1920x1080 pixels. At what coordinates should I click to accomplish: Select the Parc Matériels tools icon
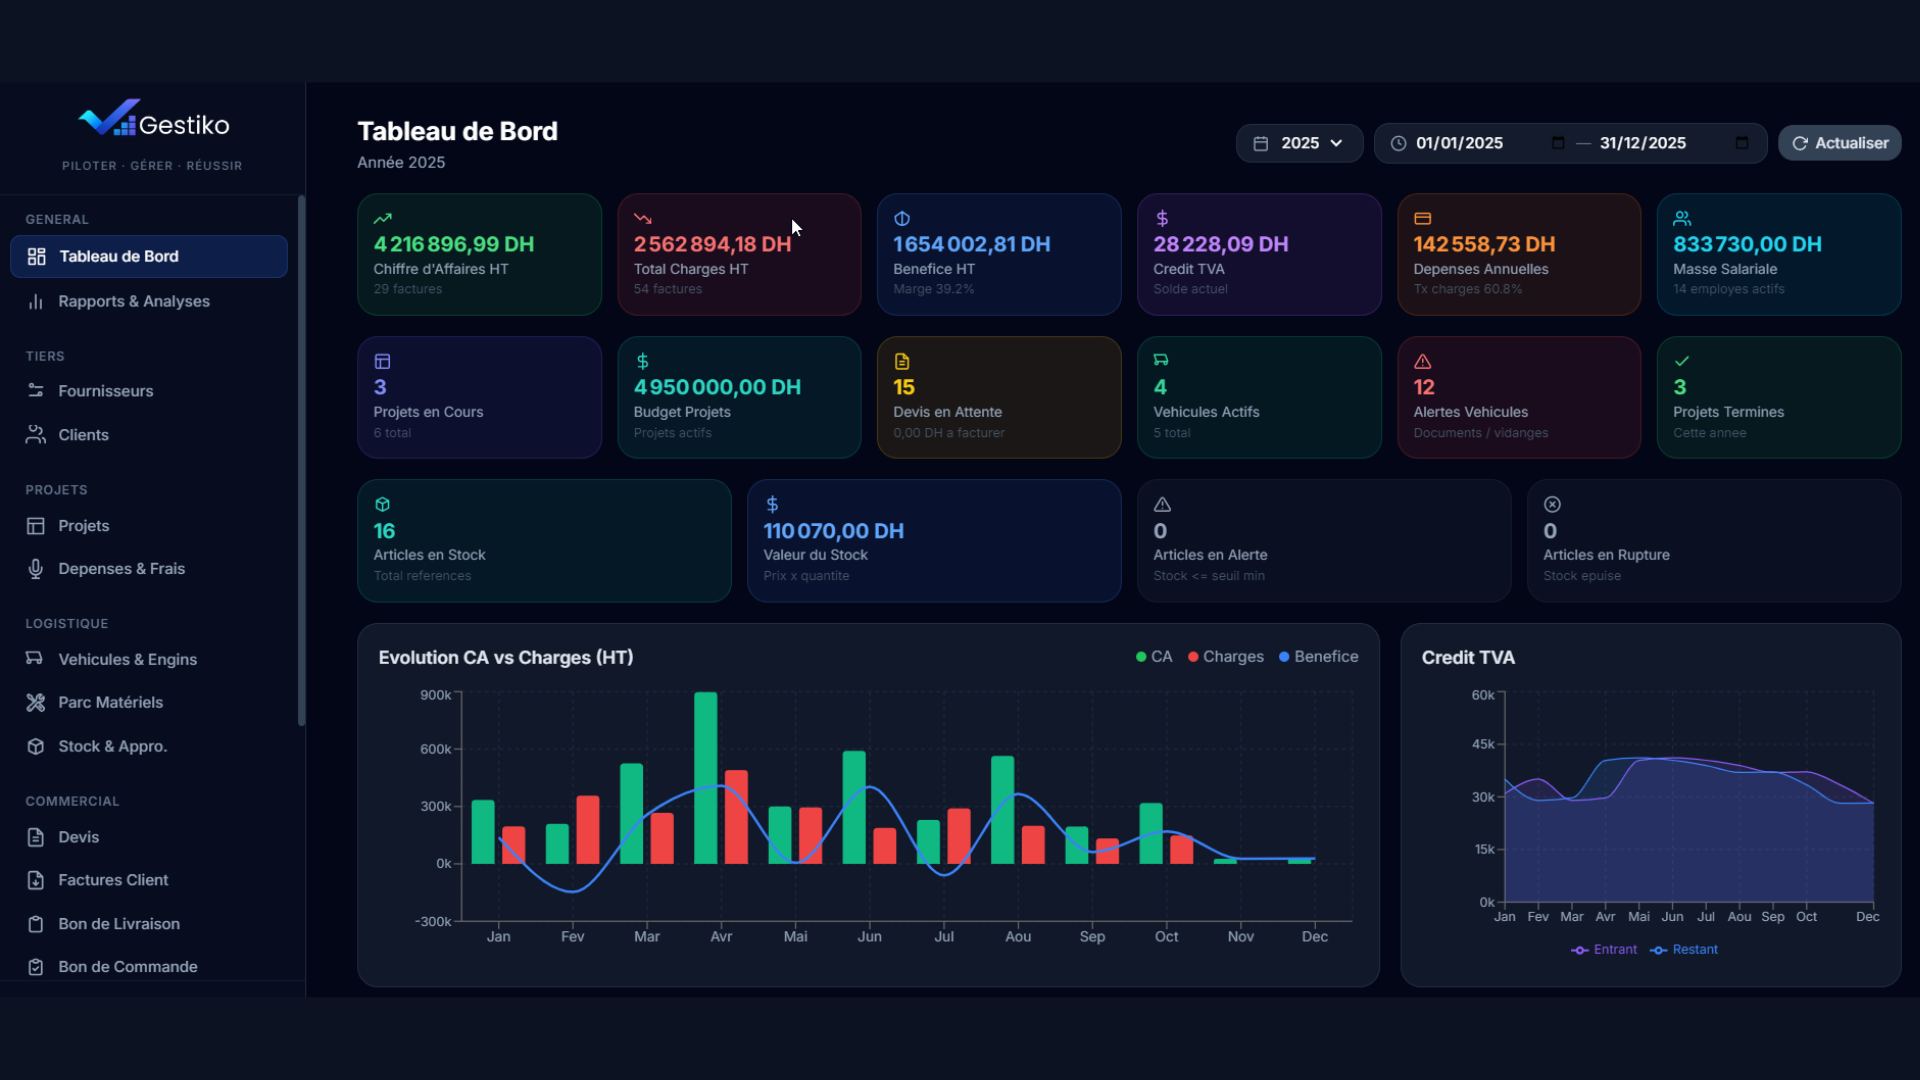click(x=36, y=702)
